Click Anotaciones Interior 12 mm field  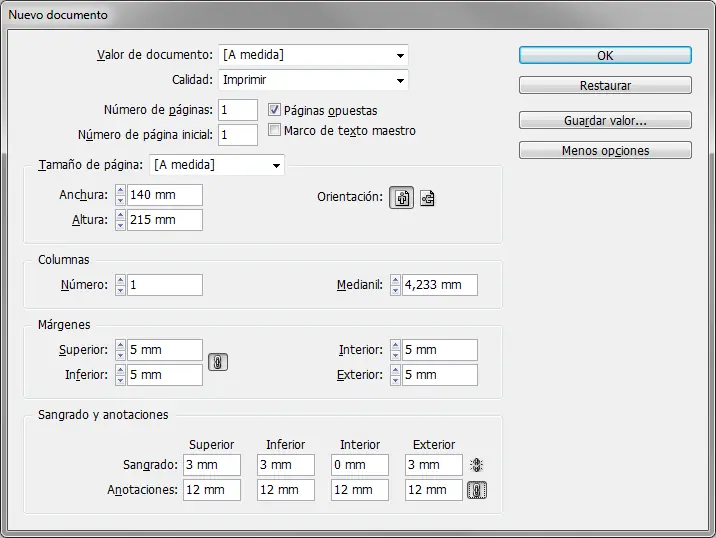360,490
